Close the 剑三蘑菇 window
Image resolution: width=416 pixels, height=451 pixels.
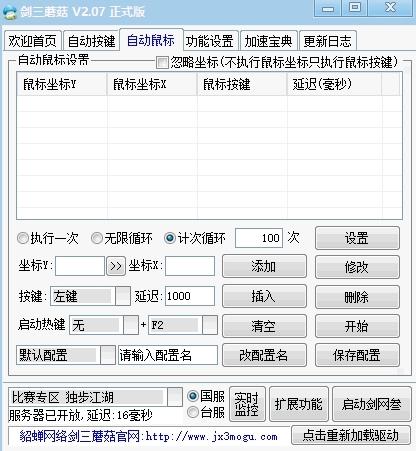pyautogui.click(x=390, y=8)
